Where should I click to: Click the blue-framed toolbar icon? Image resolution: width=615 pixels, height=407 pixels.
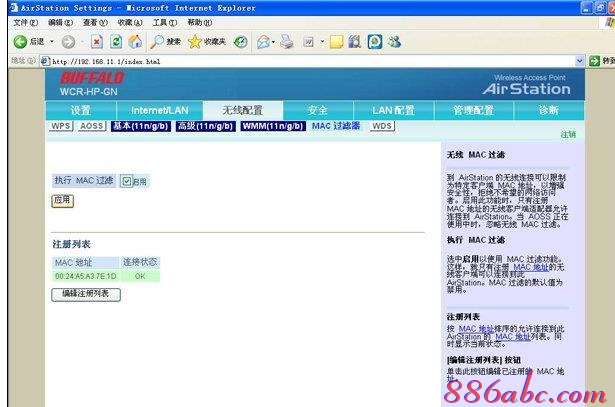pos(375,42)
